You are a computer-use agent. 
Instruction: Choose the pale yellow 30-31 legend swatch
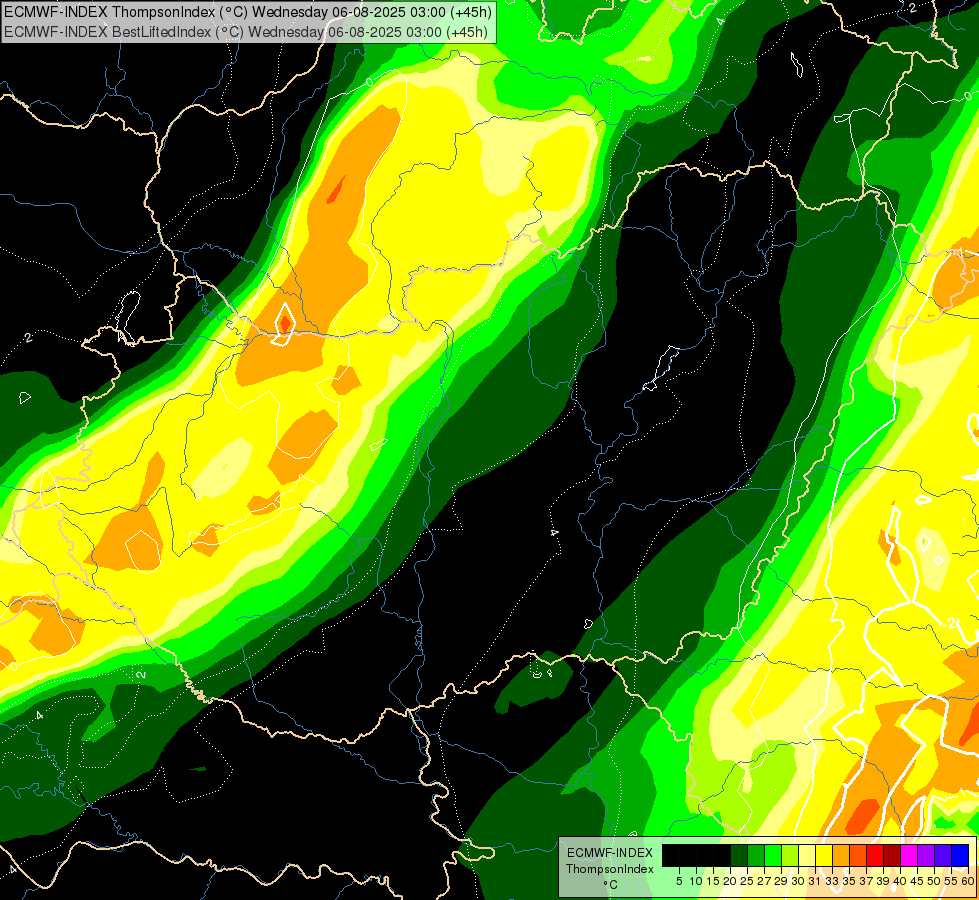point(807,855)
